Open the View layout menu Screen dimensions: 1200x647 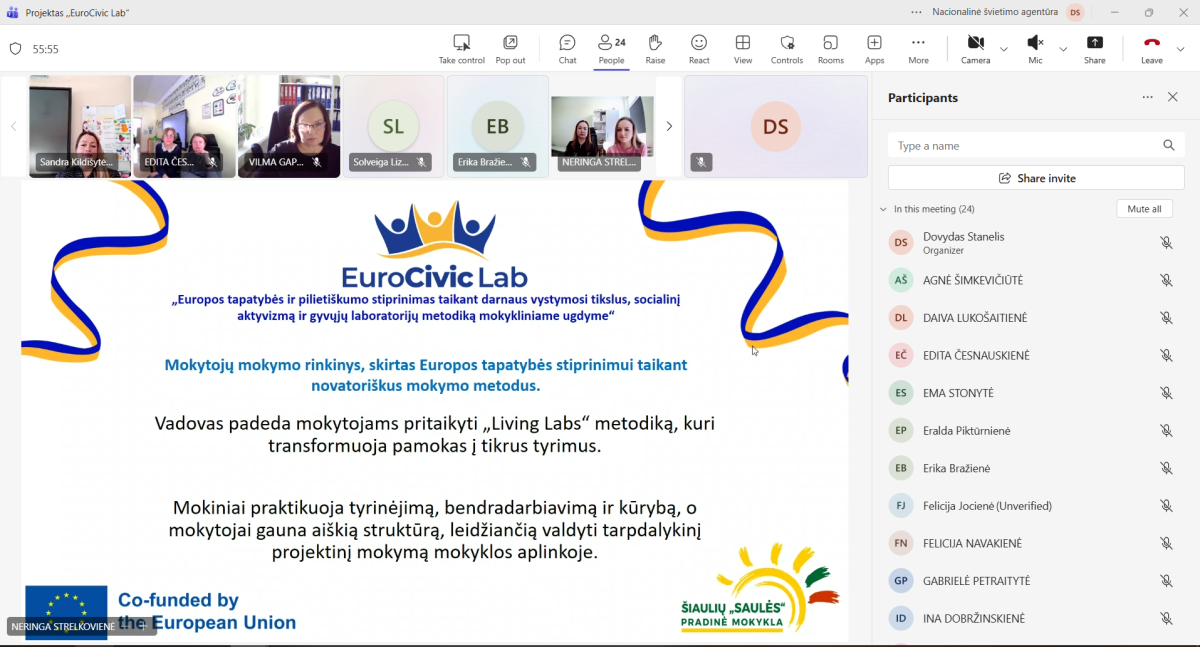743,48
